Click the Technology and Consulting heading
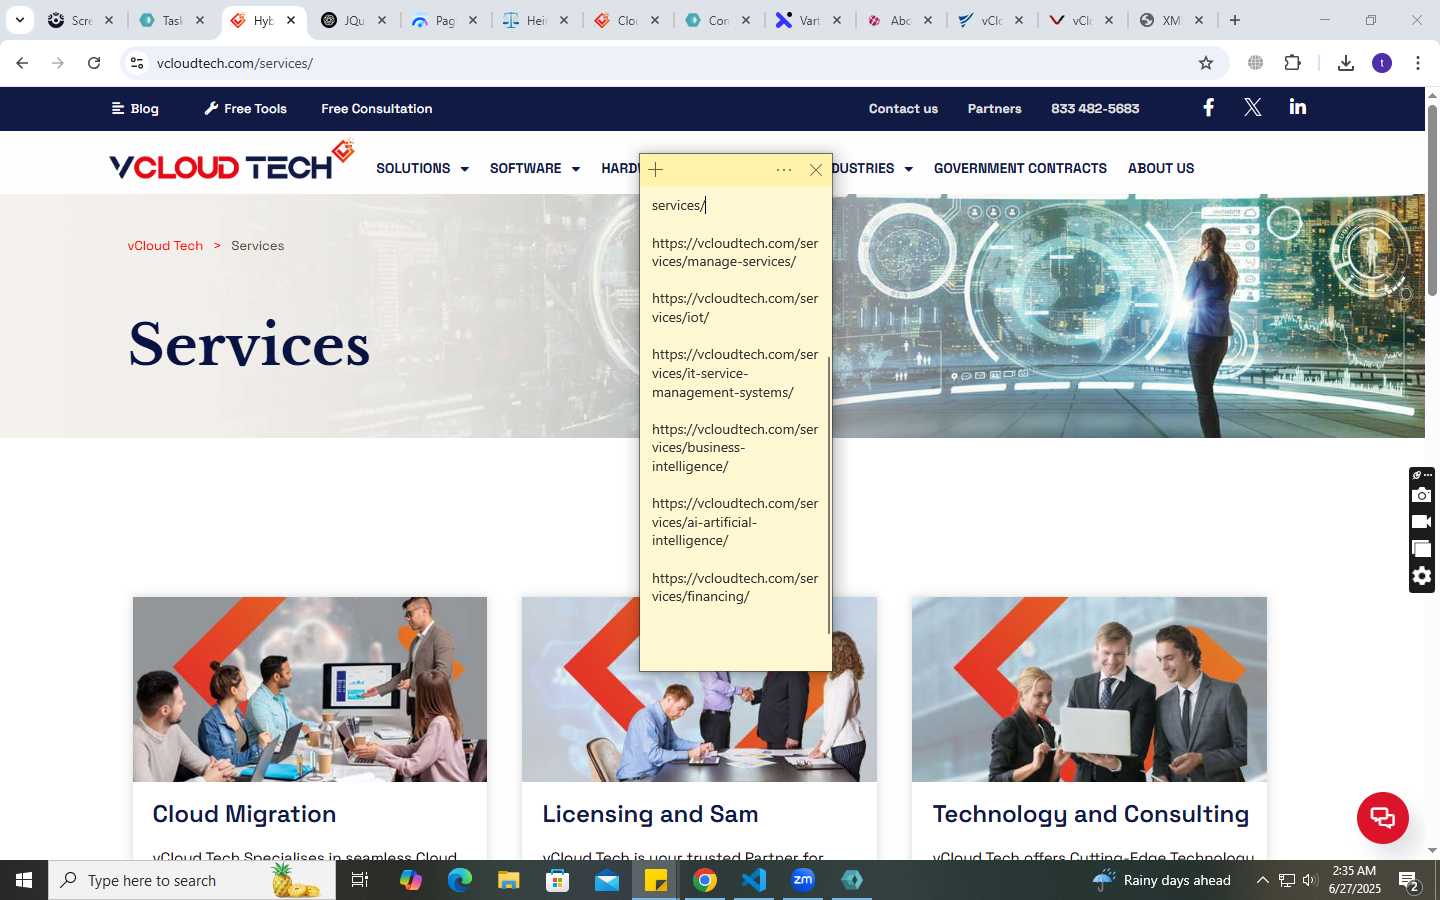This screenshot has width=1440, height=900. click(1091, 814)
